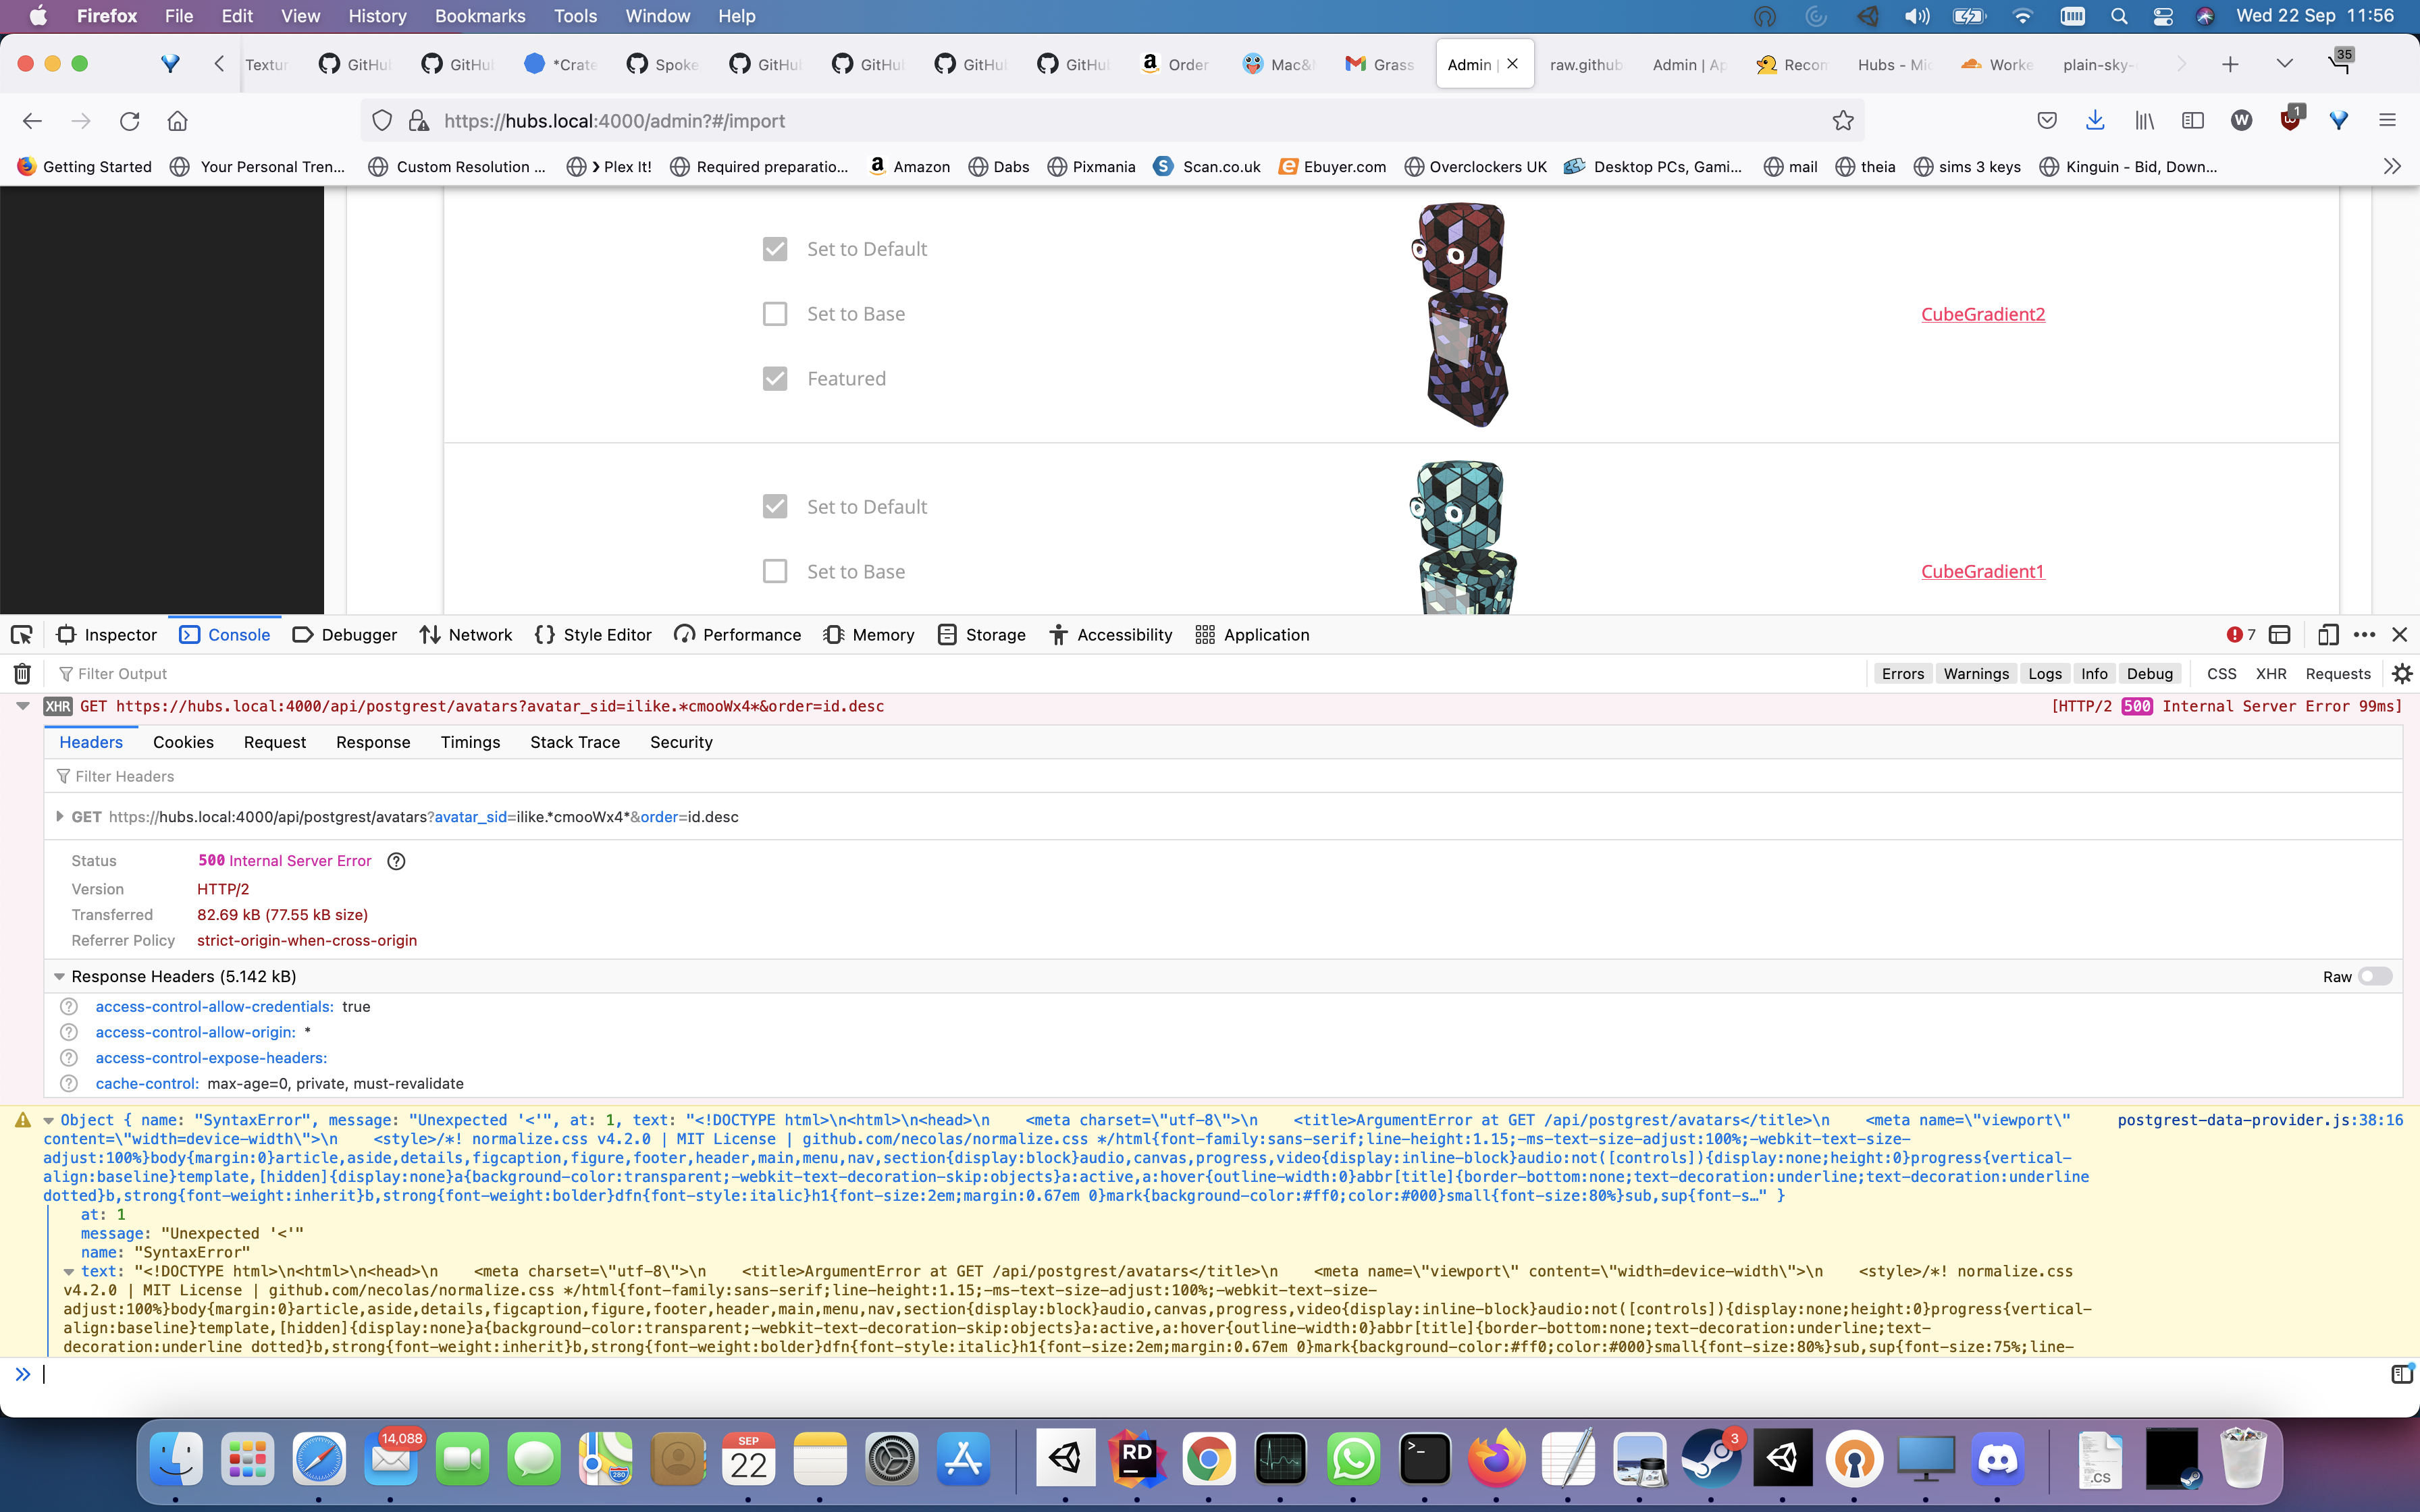
Task: Learn more about cache-control header
Action: (69, 1083)
